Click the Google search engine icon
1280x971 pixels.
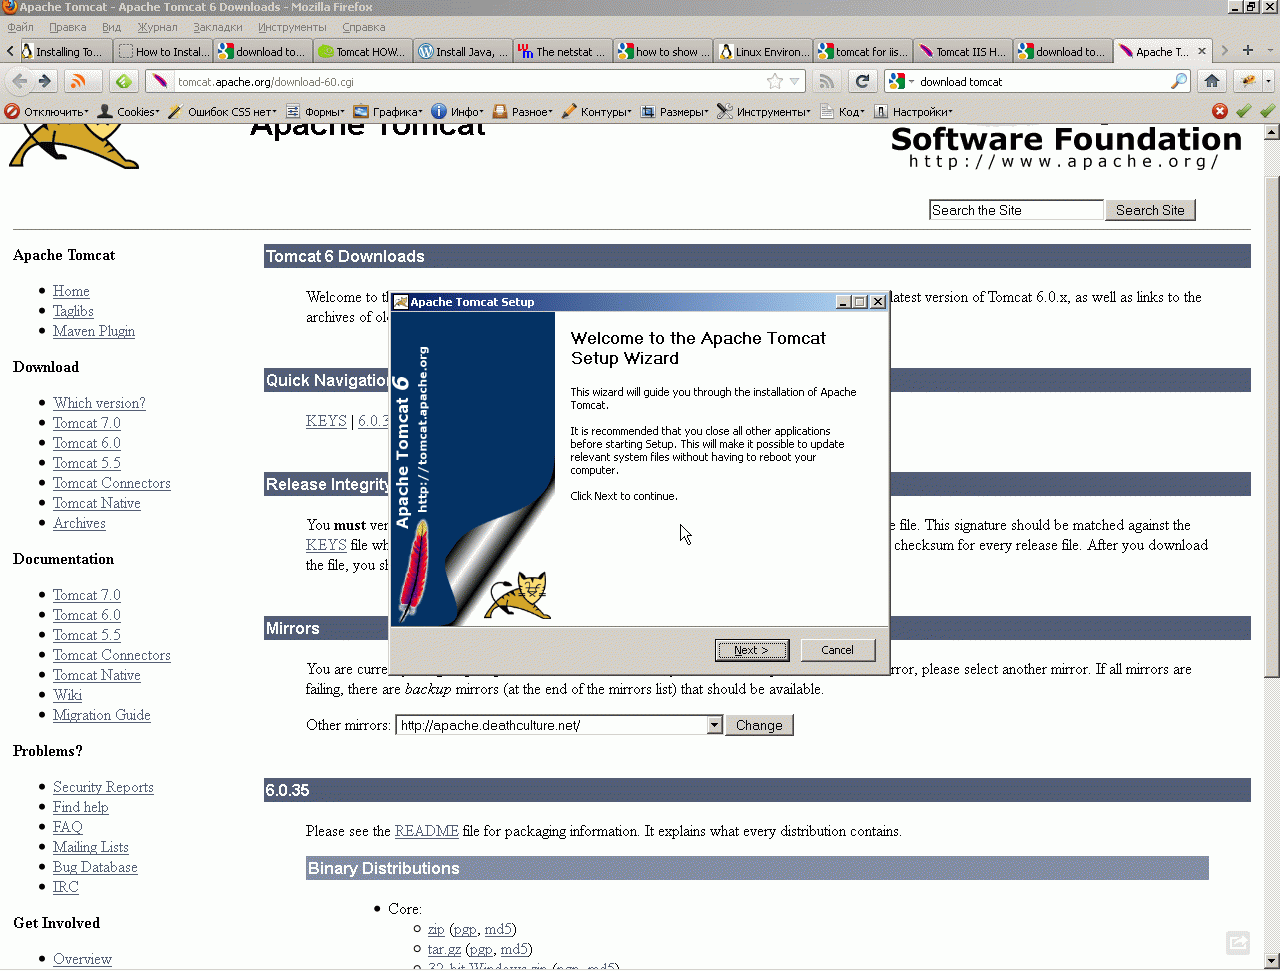[897, 81]
